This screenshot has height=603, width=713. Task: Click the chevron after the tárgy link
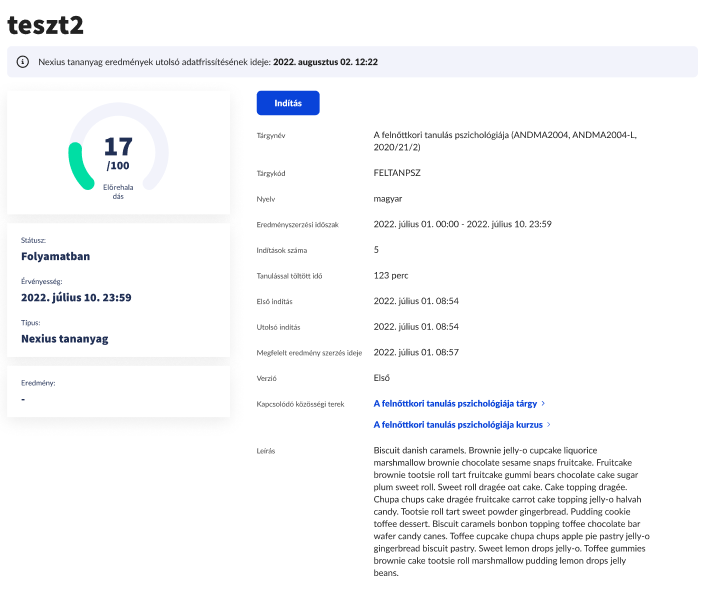tap(543, 404)
